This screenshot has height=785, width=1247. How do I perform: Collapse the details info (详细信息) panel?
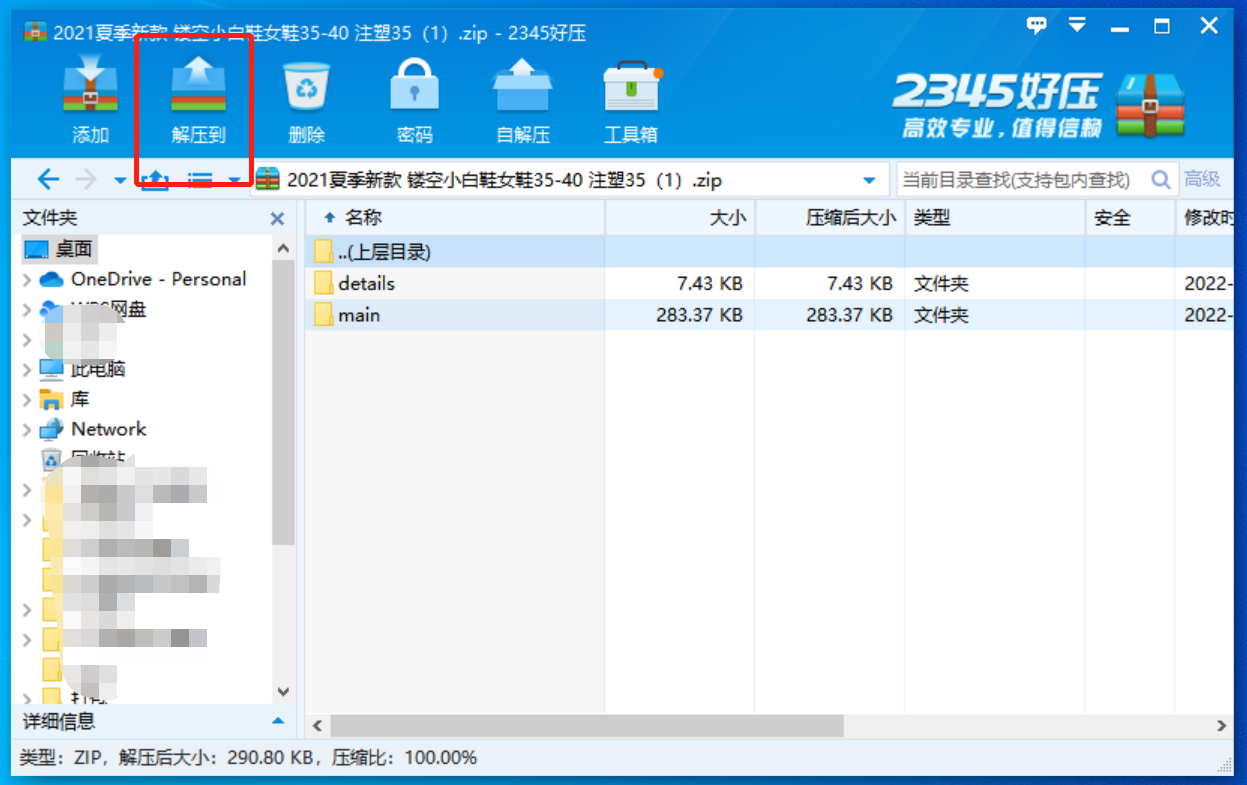(277, 721)
